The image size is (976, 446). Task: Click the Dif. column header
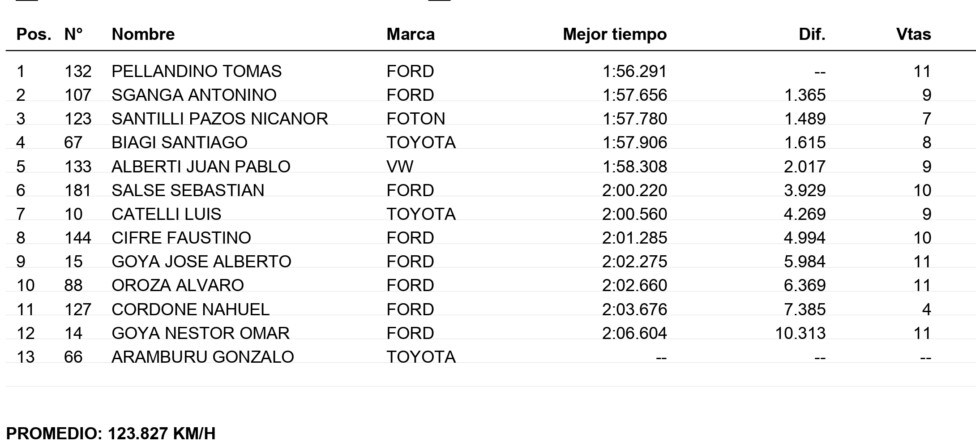point(812,34)
